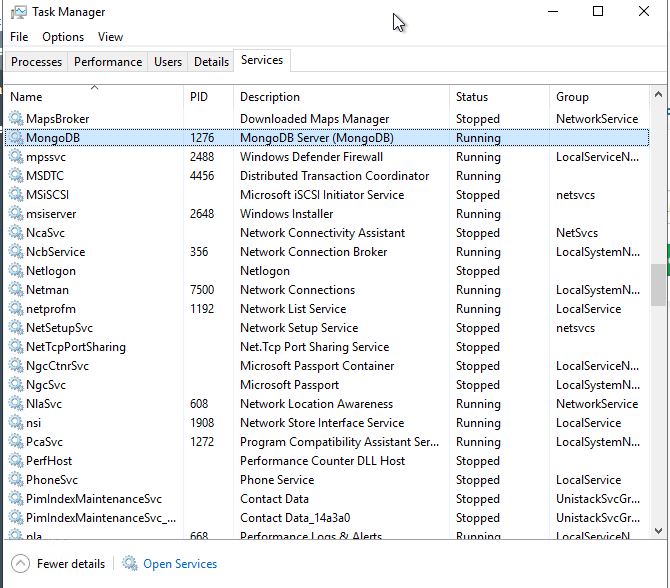Image resolution: width=670 pixels, height=588 pixels.
Task: Select Network List Service description
Action: tap(293, 309)
